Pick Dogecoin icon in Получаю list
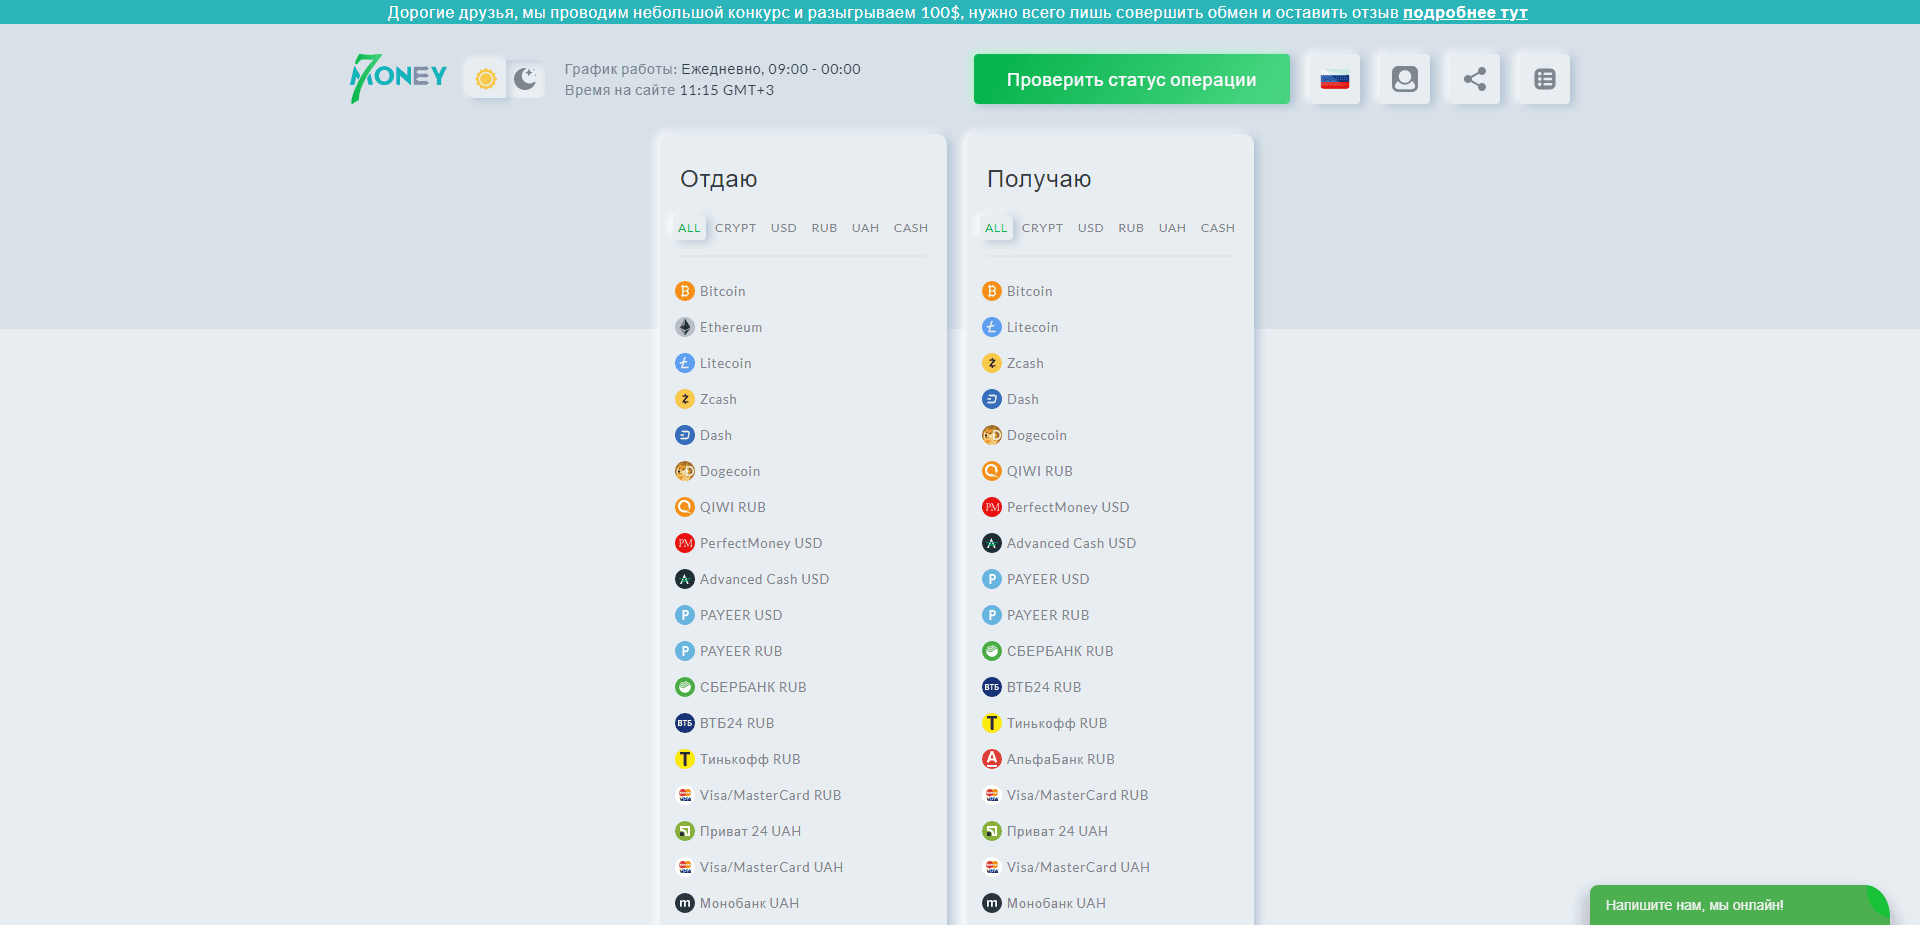The height and width of the screenshot is (925, 1920). coord(992,435)
